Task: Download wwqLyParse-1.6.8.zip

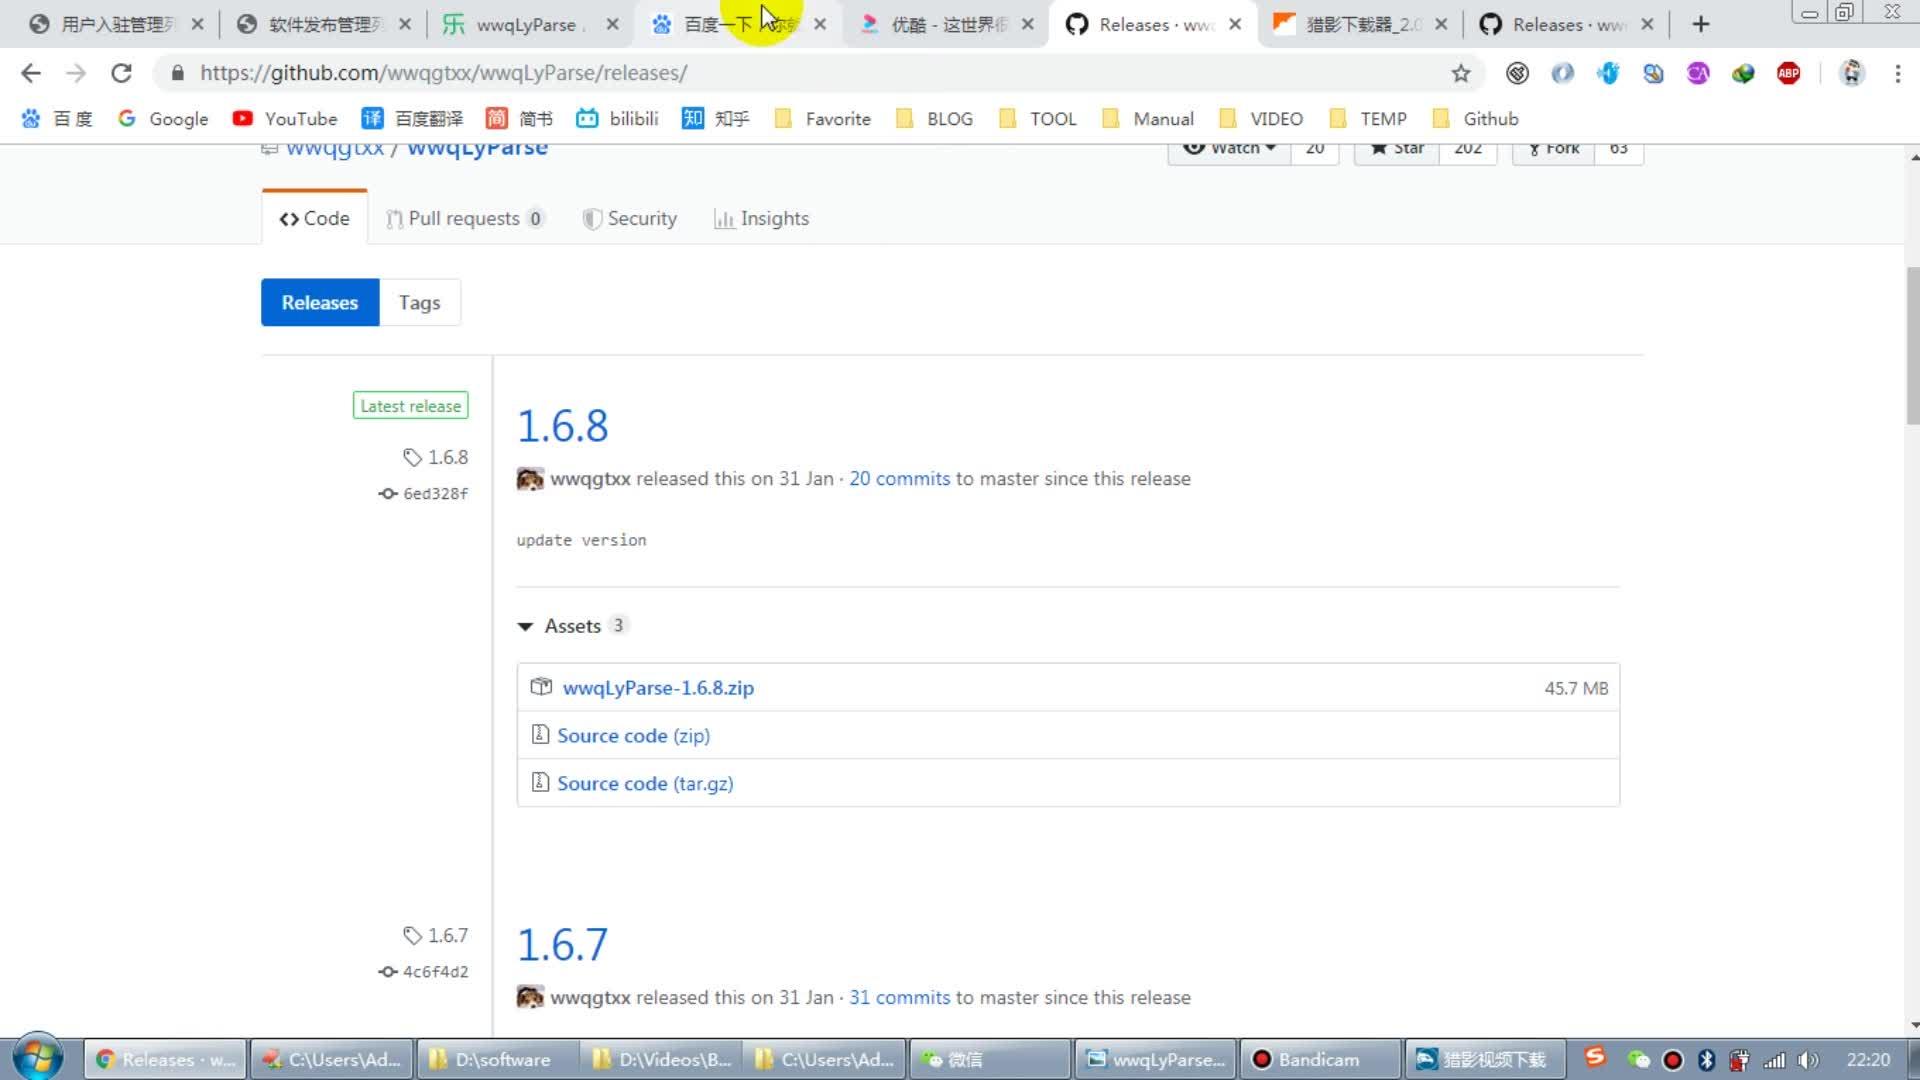Action: tap(658, 688)
